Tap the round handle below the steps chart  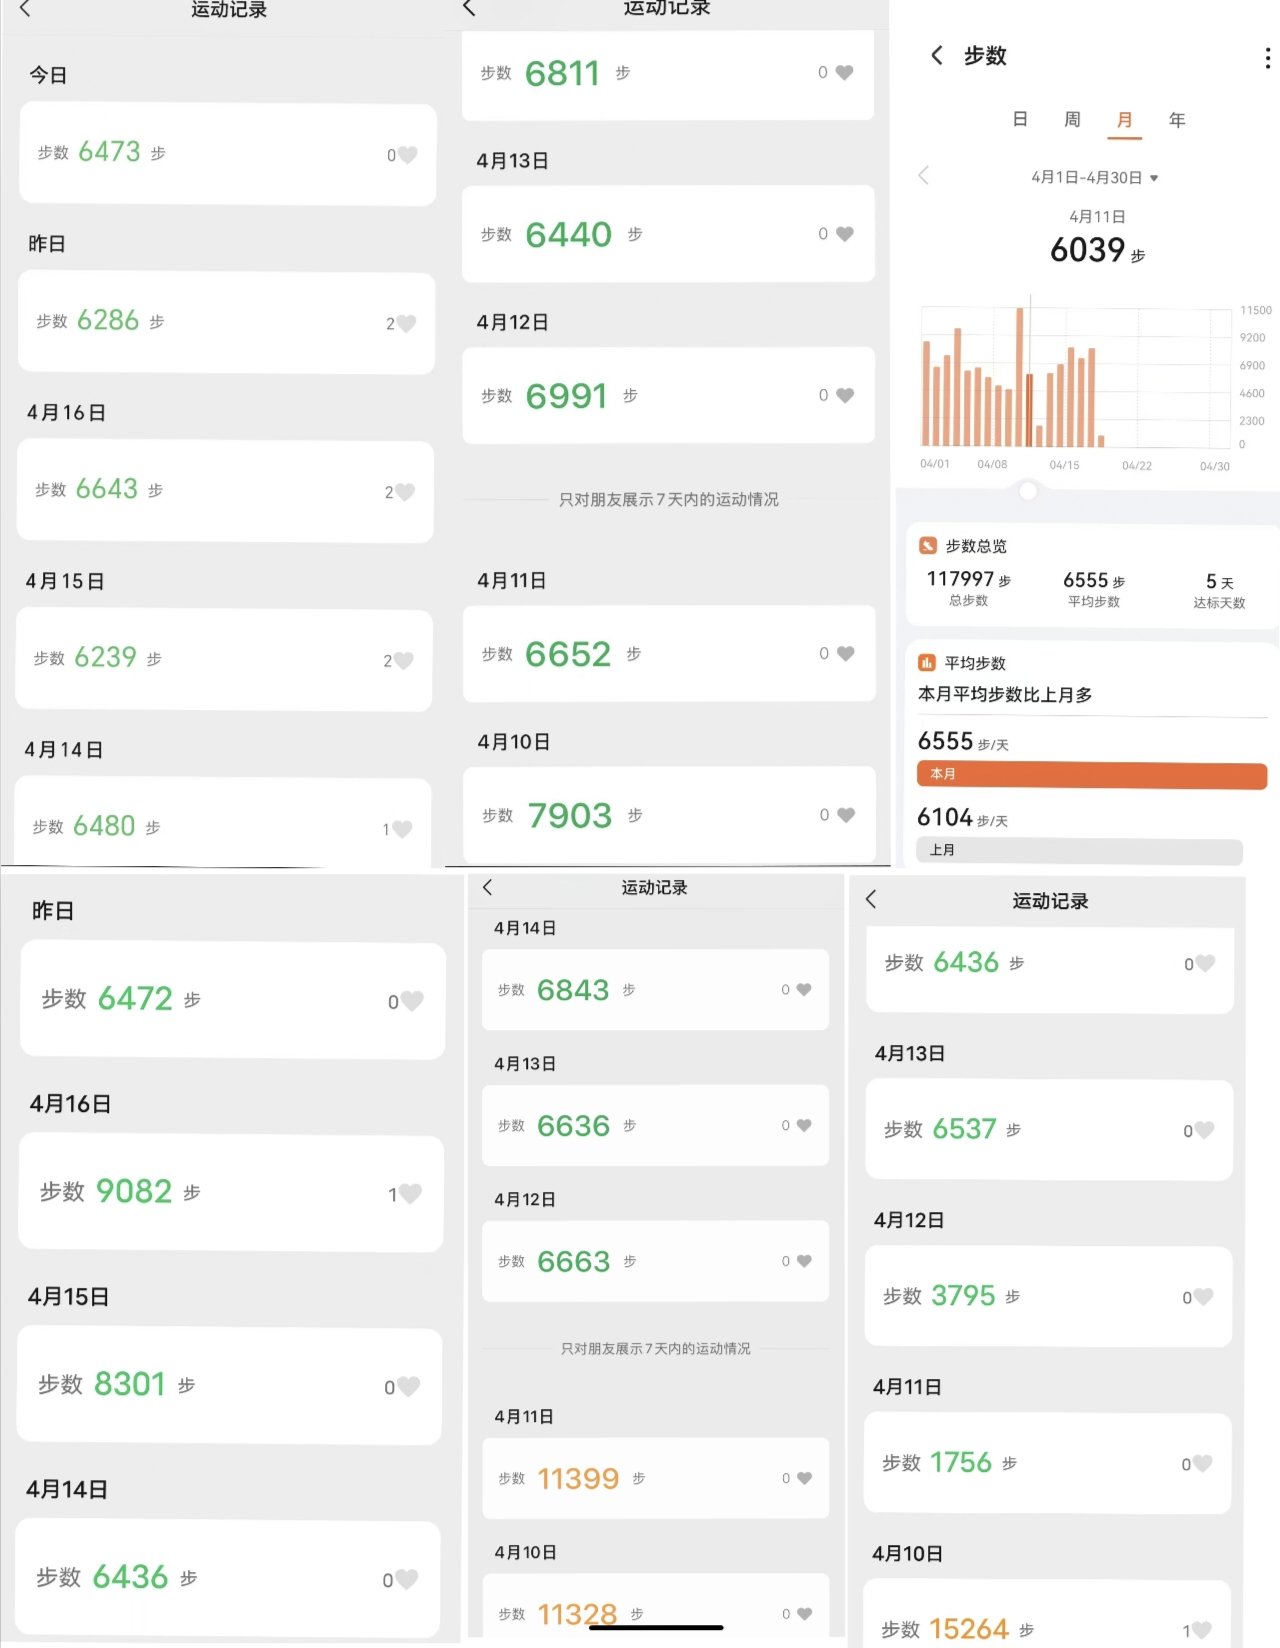1028,491
